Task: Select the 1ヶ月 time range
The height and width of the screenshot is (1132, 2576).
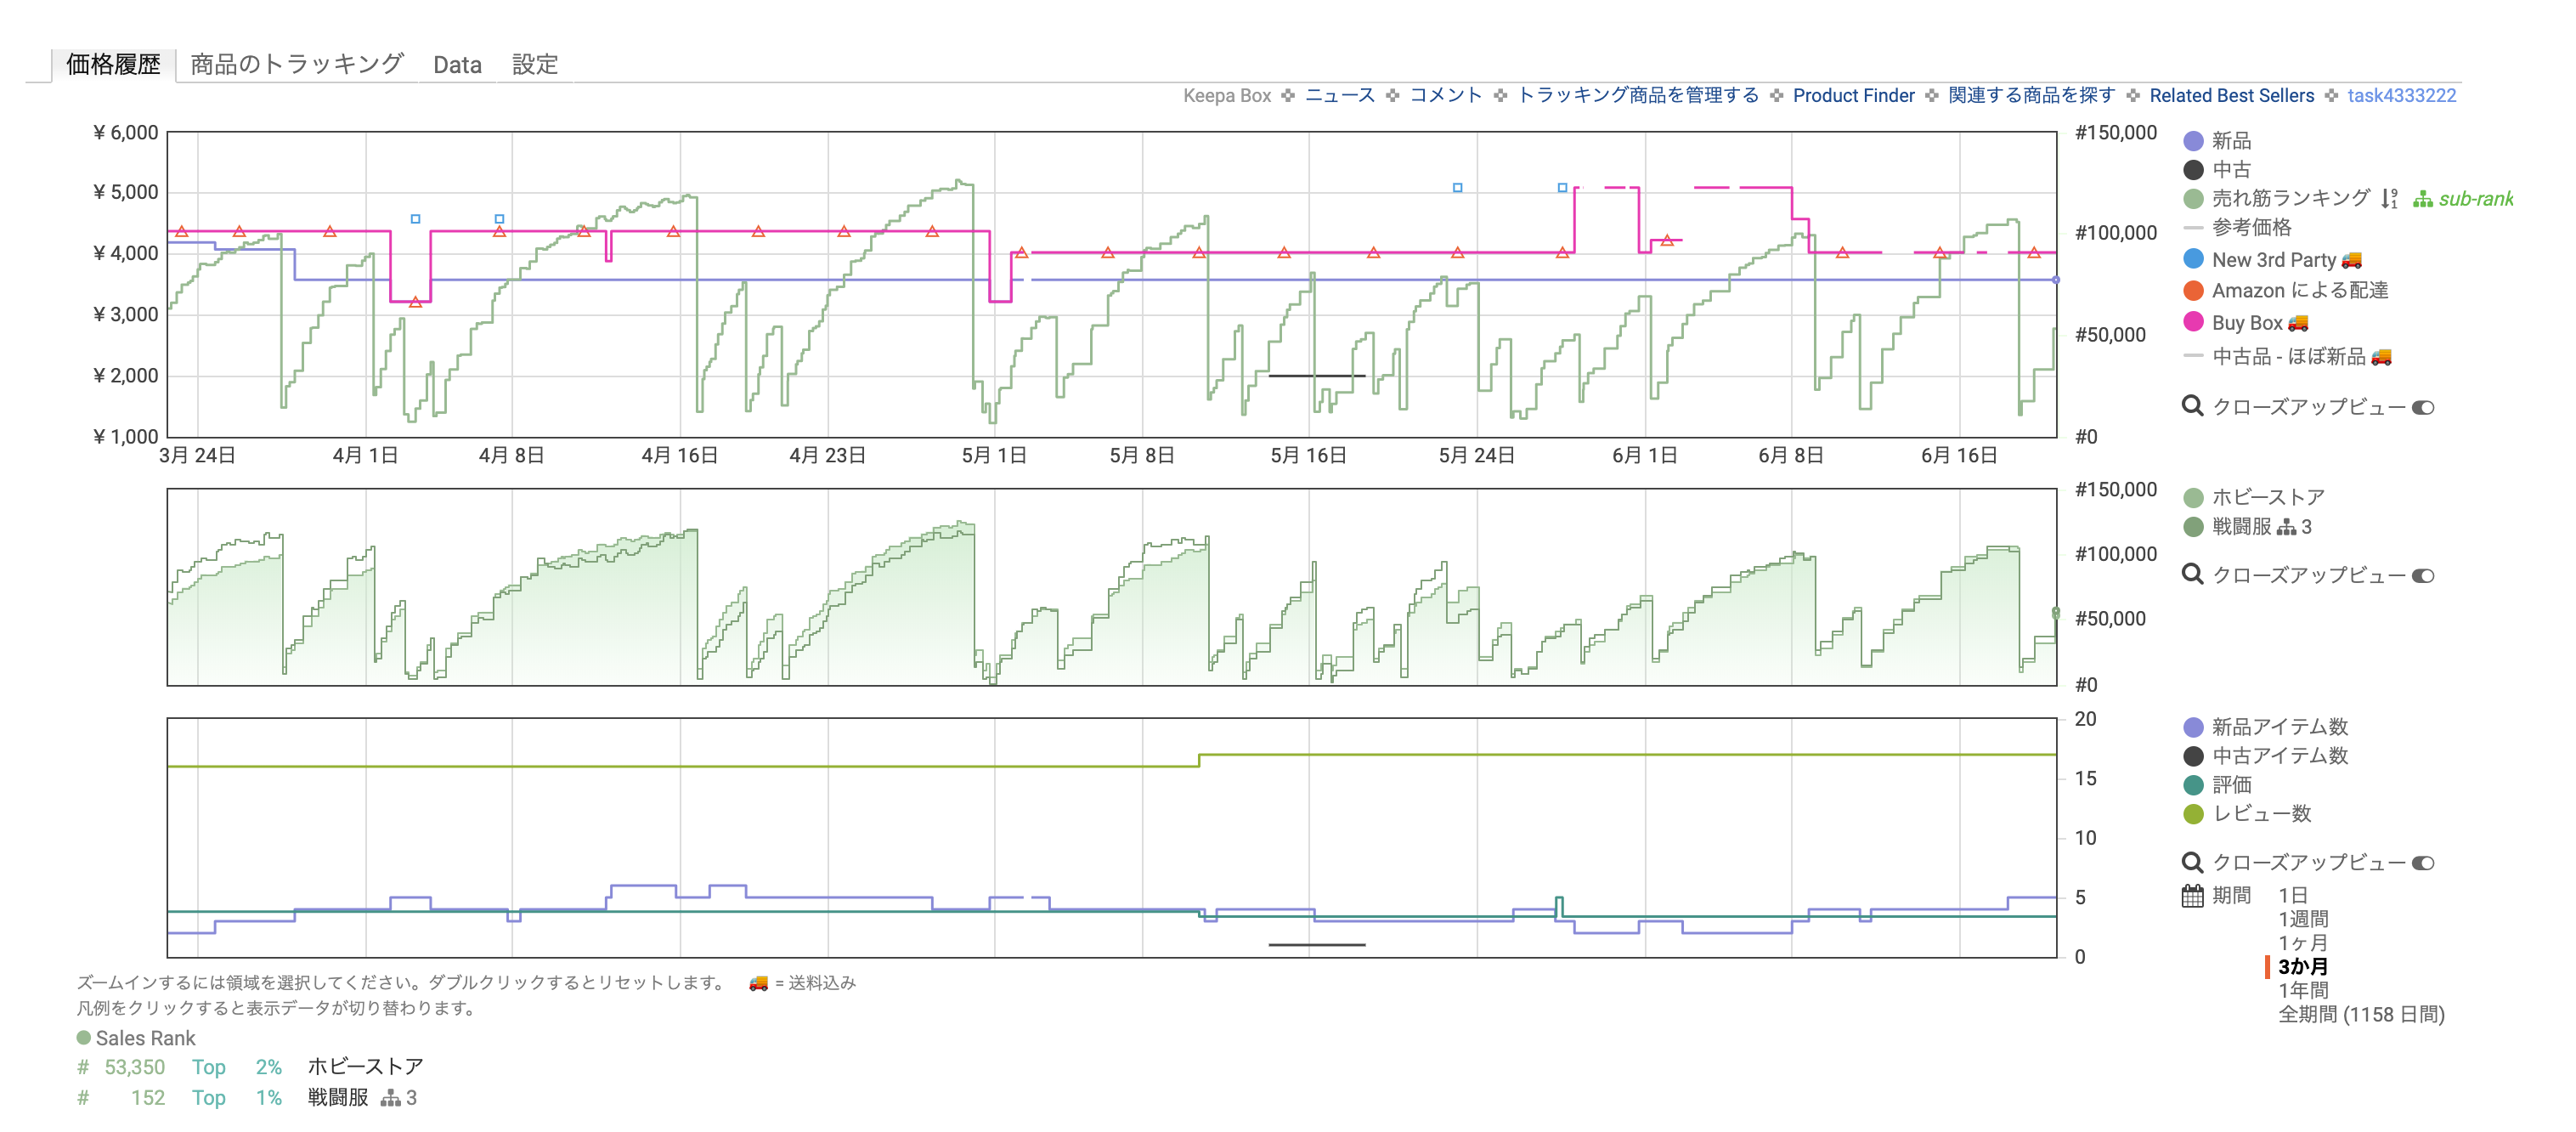Action: click(2302, 943)
